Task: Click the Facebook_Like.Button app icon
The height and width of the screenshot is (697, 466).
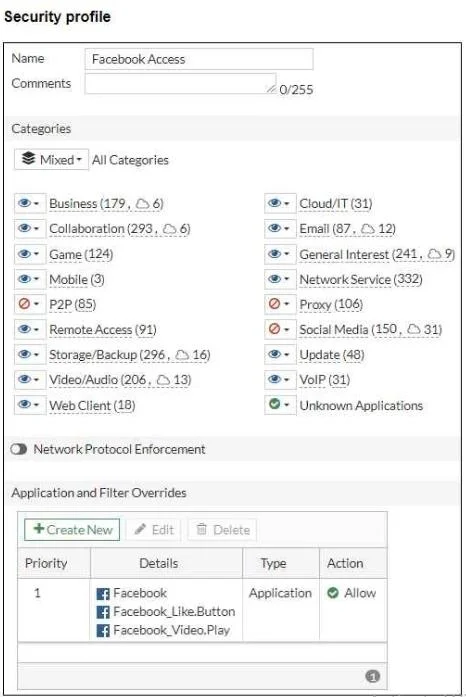Action: click(103, 612)
